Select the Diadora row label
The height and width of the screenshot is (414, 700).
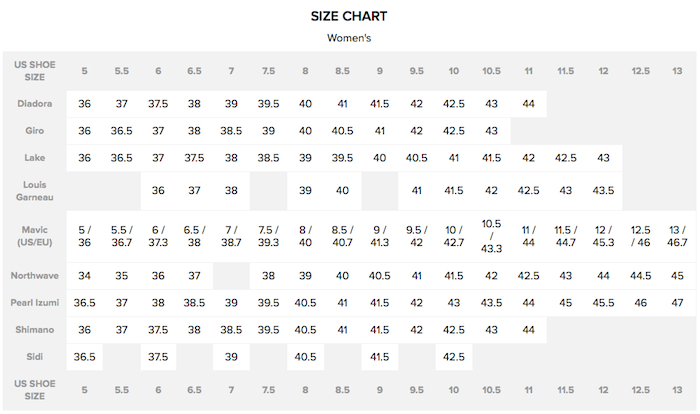[x=35, y=103]
